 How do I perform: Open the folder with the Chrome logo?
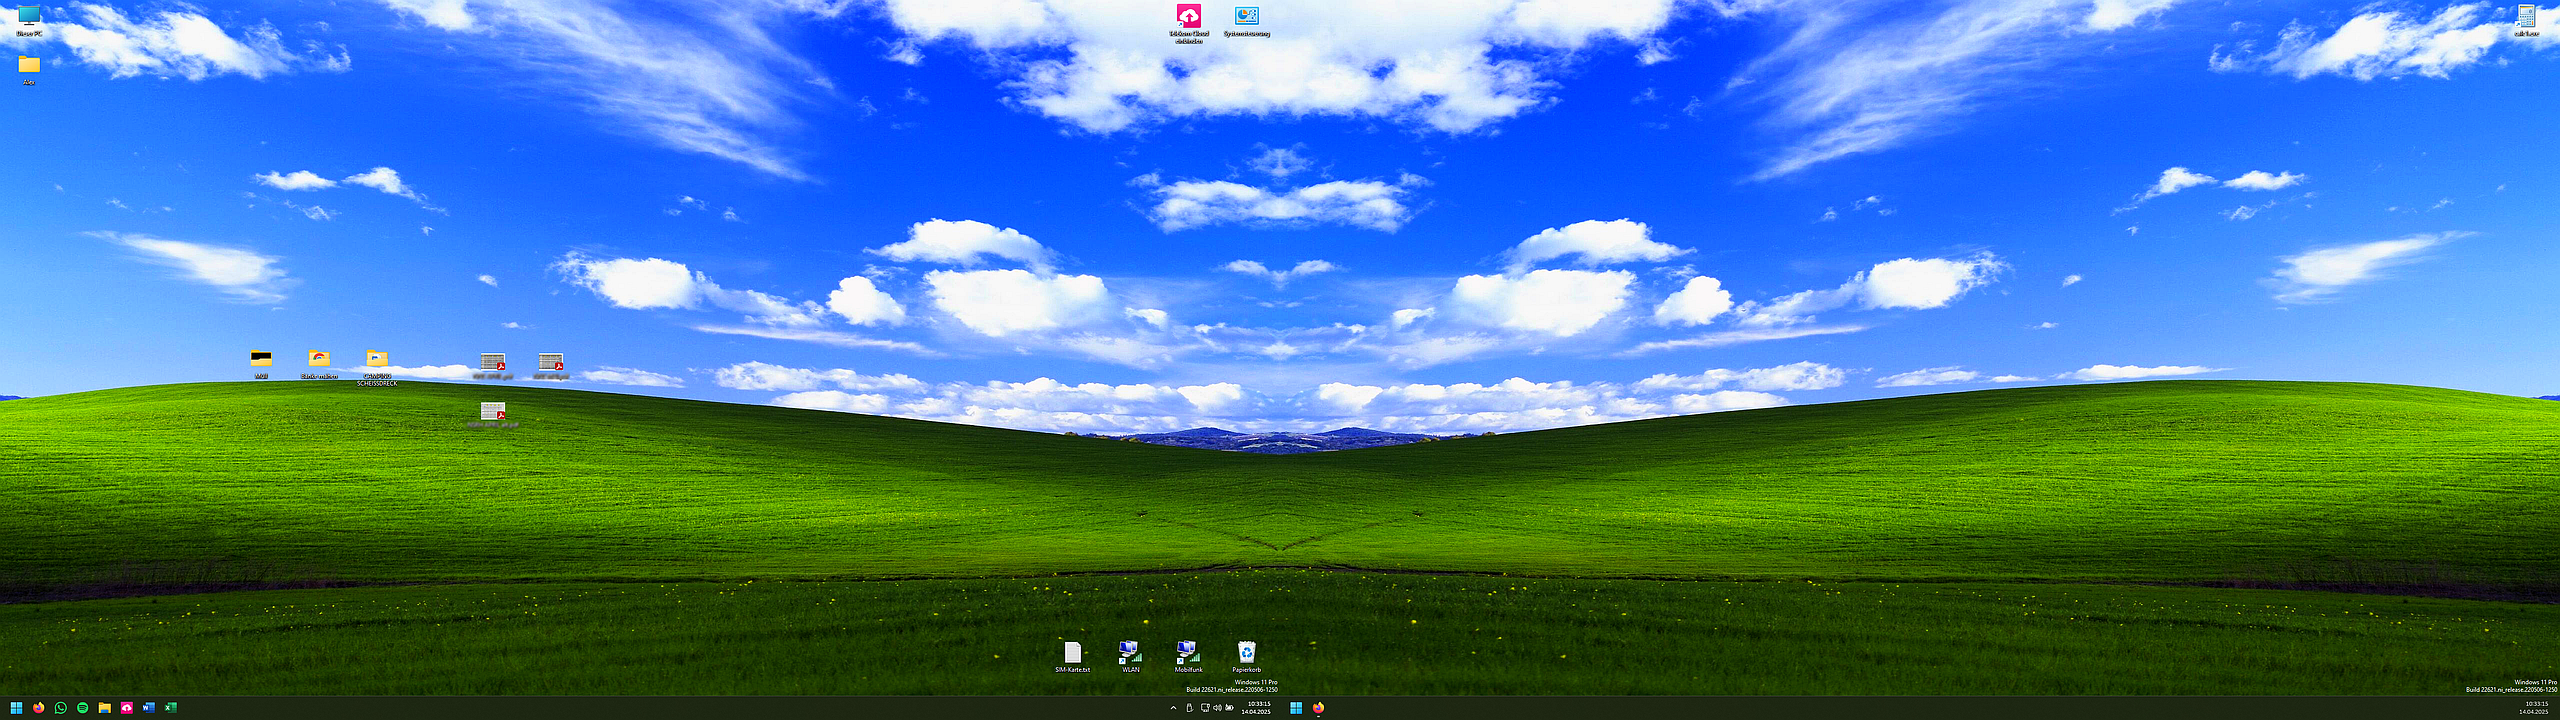pyautogui.click(x=319, y=364)
